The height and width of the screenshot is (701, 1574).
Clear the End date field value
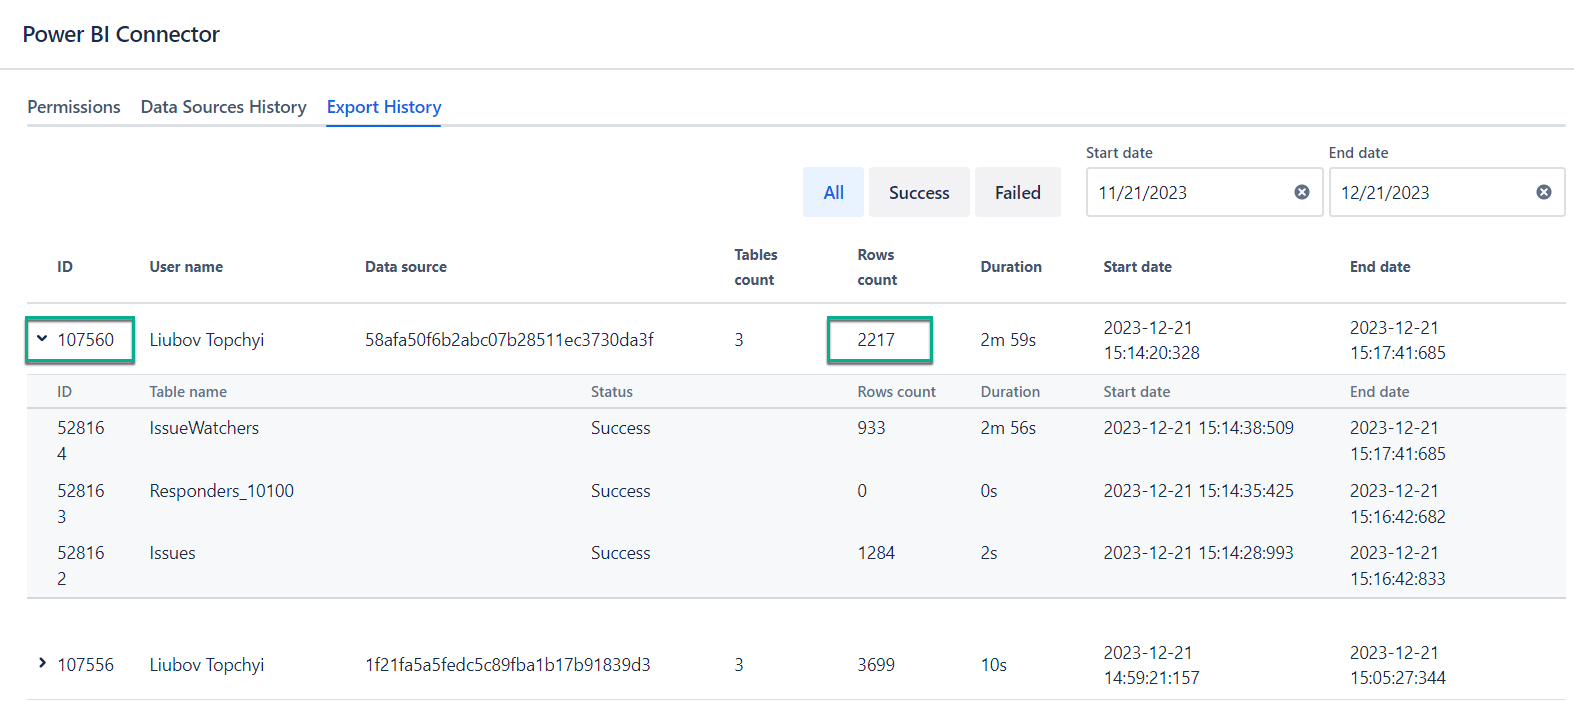point(1543,192)
